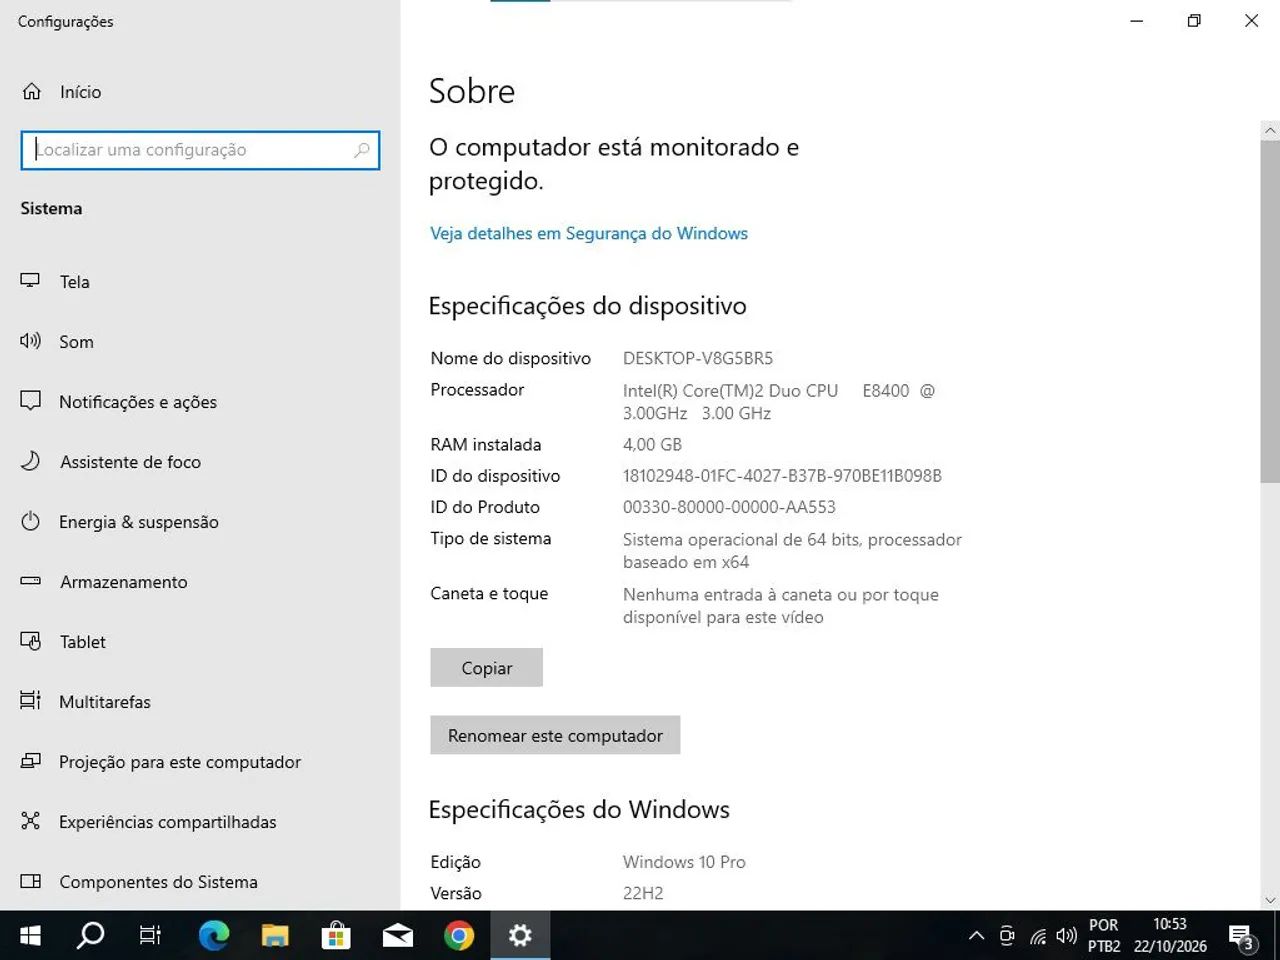Image resolution: width=1280 pixels, height=960 pixels.
Task: Click the Tela display icon
Action: coord(31,281)
